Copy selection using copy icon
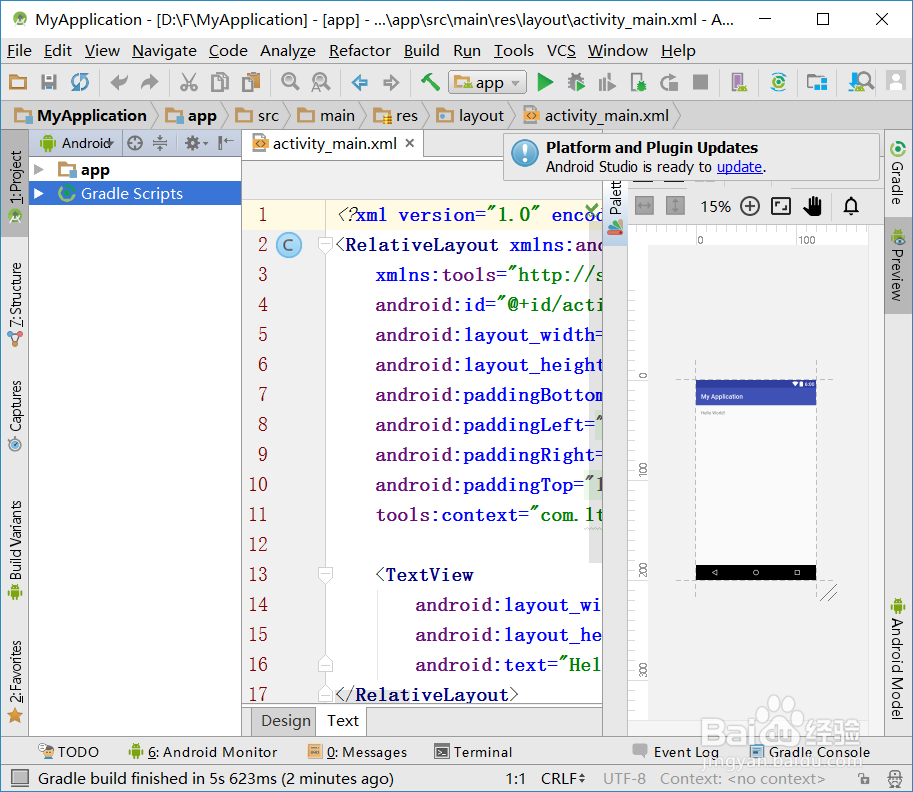913x792 pixels. [x=220, y=82]
